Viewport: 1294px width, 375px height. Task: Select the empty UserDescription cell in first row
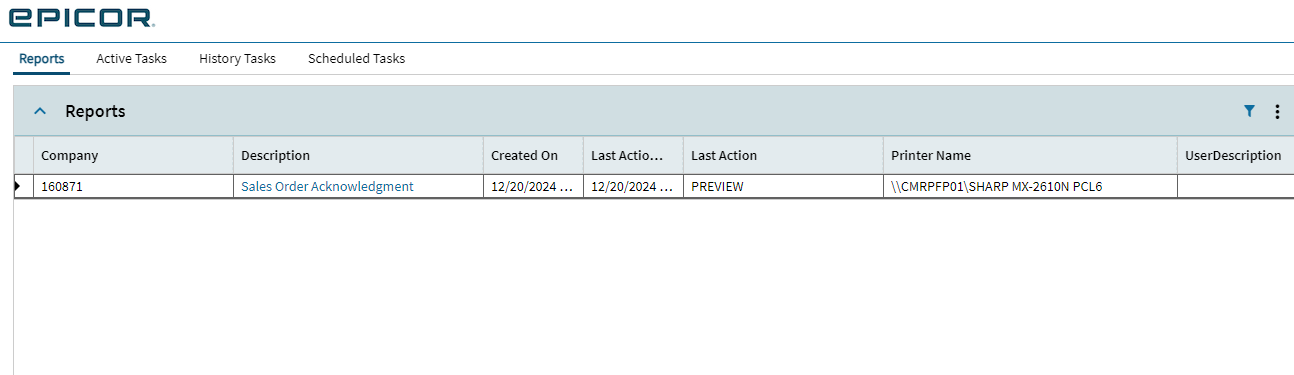1235,186
